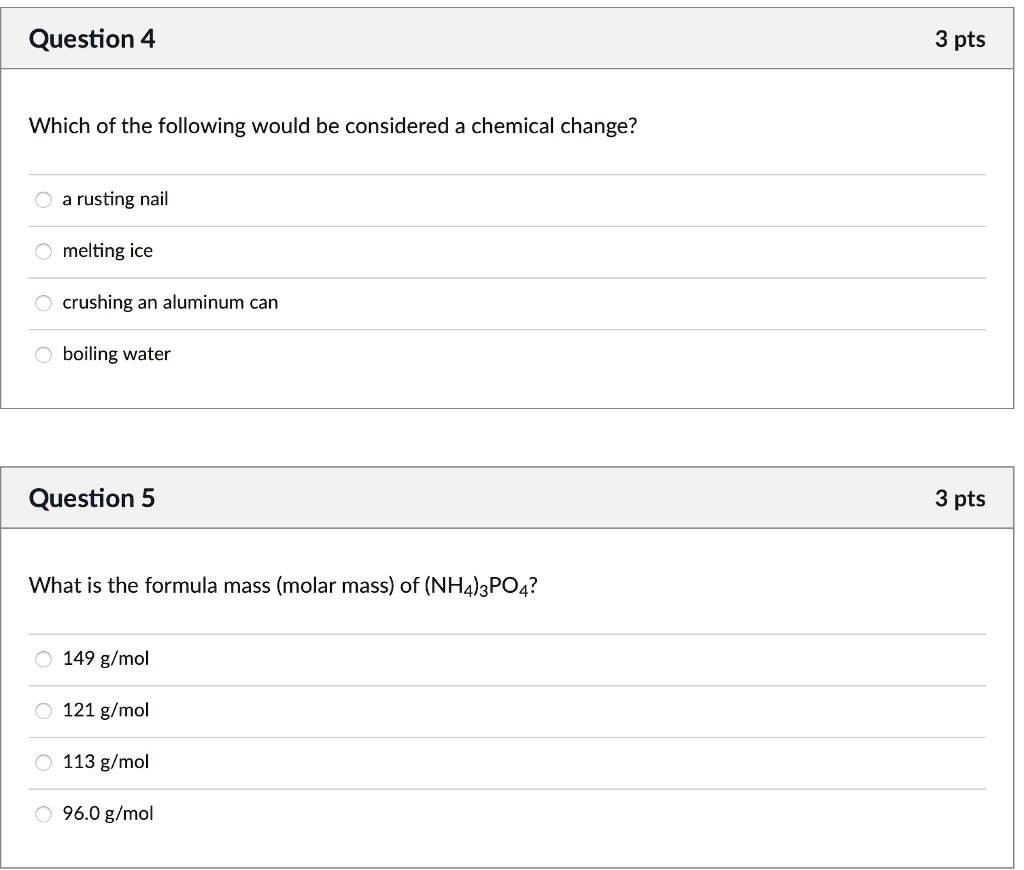The width and height of the screenshot is (1024, 870).
Task: Choose the '149 g/mol' answer
Action: click(43, 658)
